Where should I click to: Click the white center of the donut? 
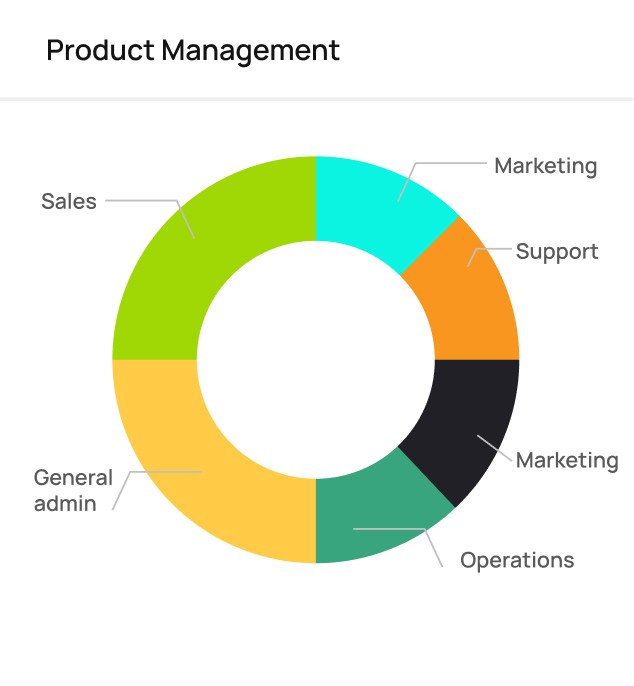316,360
